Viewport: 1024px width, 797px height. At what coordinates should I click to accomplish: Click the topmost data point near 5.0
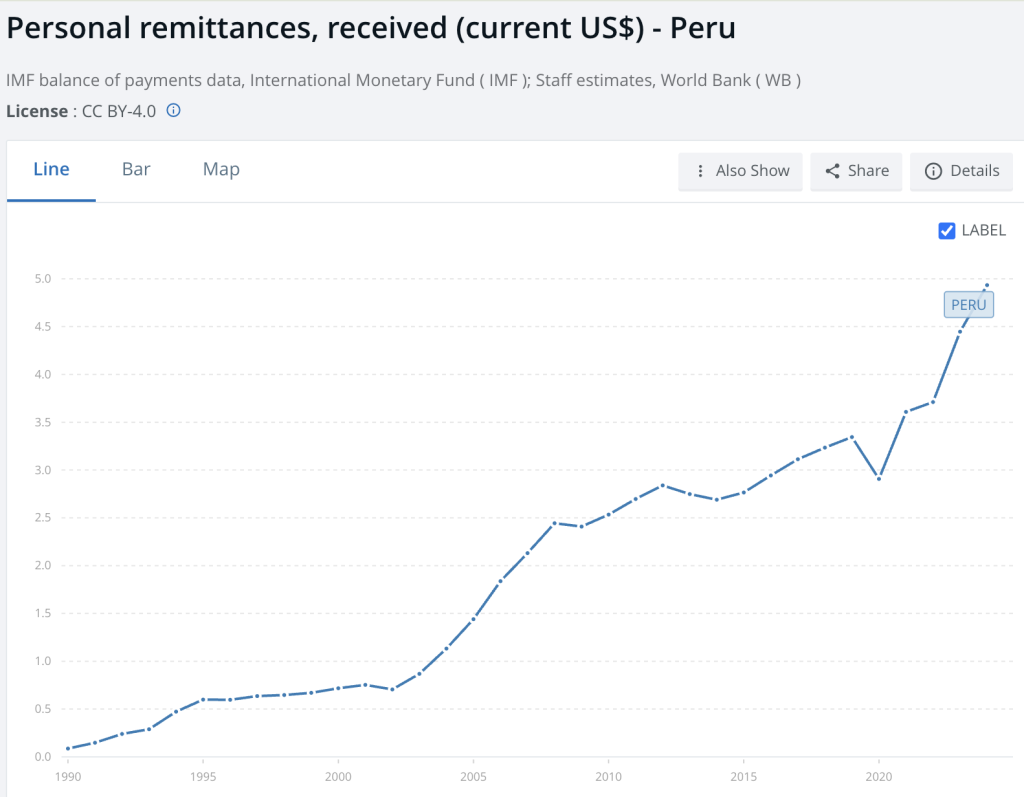click(x=986, y=284)
